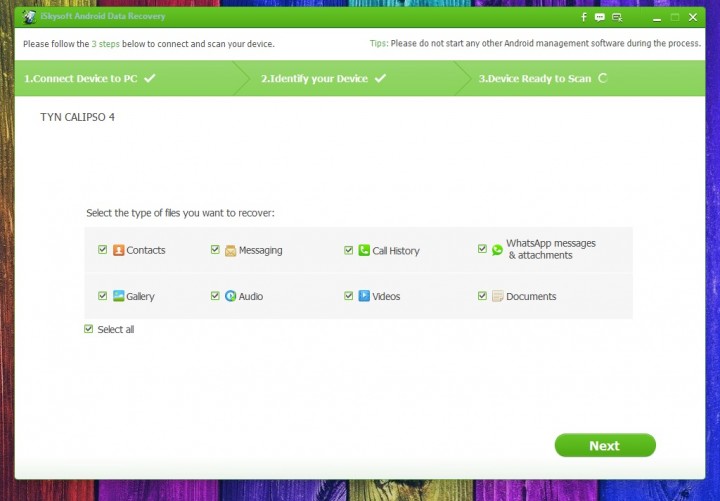Click the Videos play icon

click(x=364, y=296)
